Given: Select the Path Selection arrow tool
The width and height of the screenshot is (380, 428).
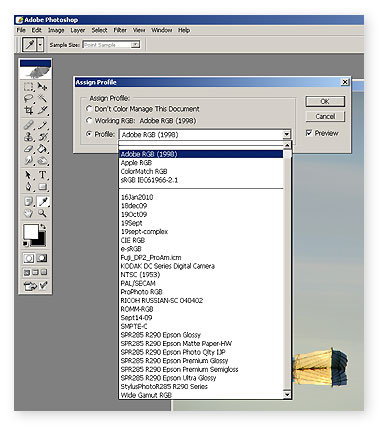Looking at the screenshot, I should click(29, 175).
